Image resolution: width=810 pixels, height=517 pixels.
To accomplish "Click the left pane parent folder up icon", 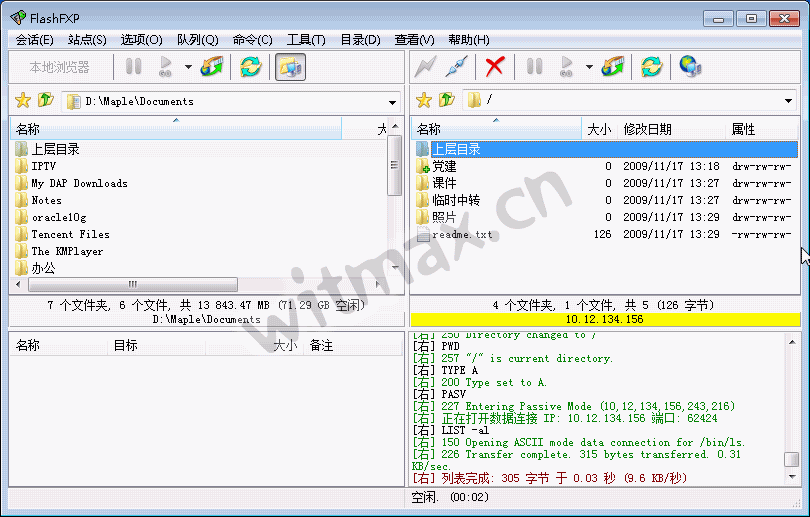I will pyautogui.click(x=45, y=100).
